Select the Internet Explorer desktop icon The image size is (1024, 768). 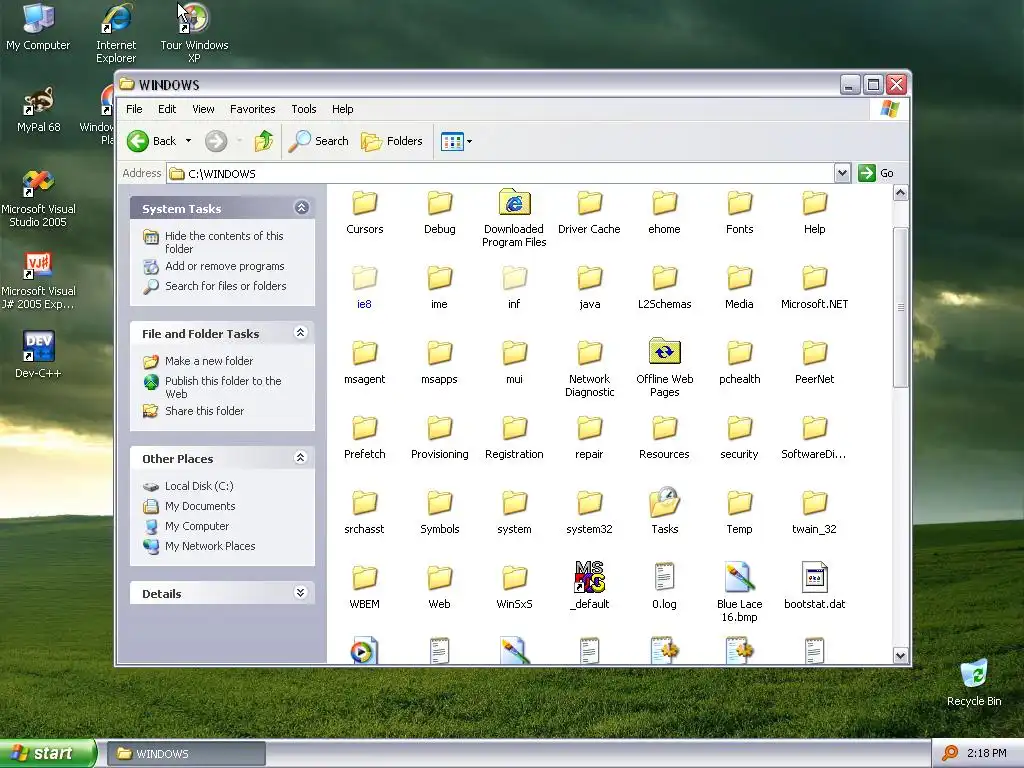pos(116,33)
